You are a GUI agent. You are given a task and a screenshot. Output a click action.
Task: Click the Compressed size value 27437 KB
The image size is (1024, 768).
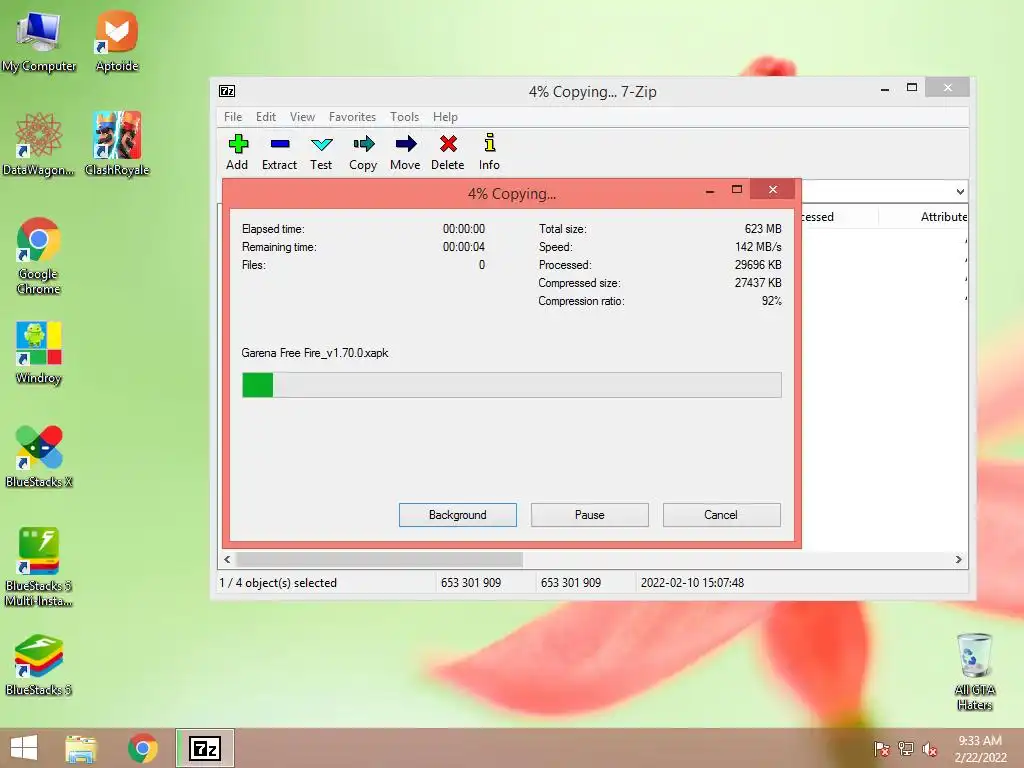758,283
